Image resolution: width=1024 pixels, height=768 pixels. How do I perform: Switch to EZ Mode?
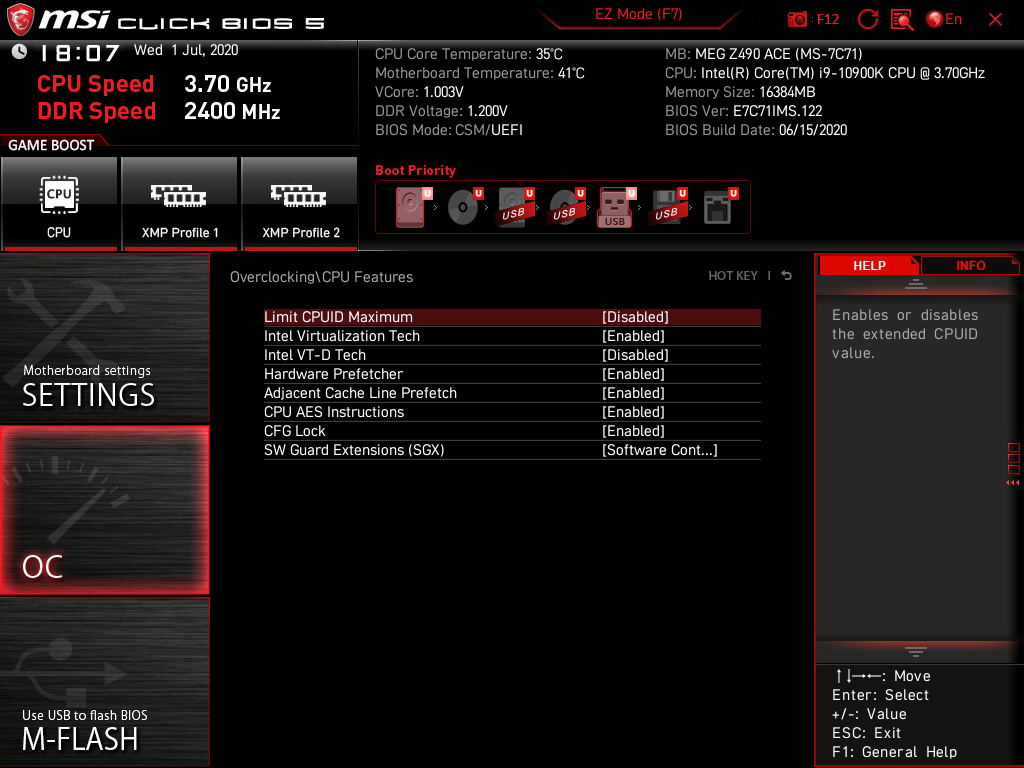tap(639, 16)
